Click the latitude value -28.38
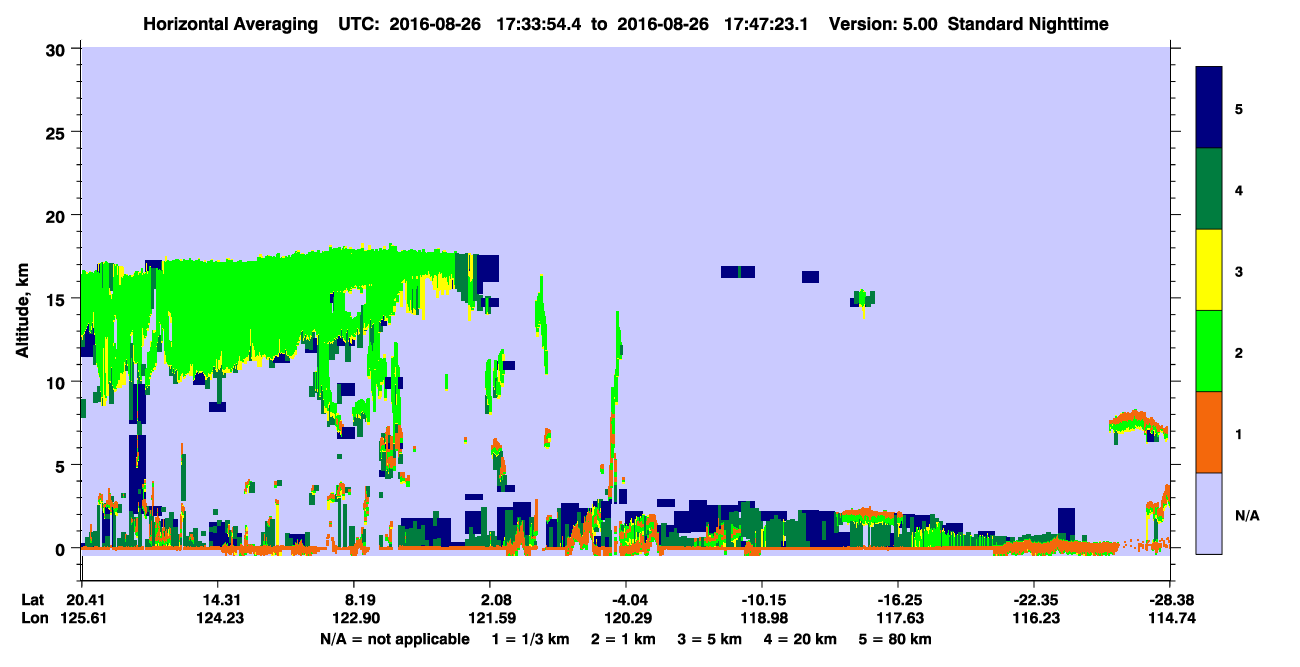Image resolution: width=1300 pixels, height=667 pixels. tap(1169, 599)
